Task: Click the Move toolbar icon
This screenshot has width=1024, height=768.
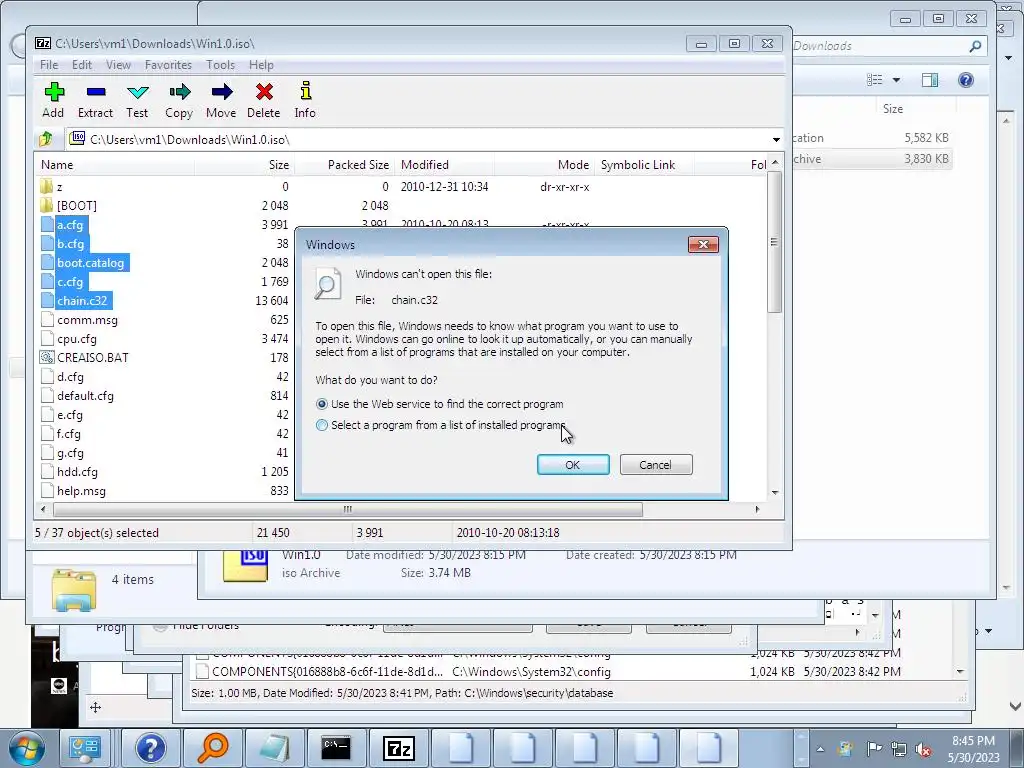Action: tap(221, 92)
